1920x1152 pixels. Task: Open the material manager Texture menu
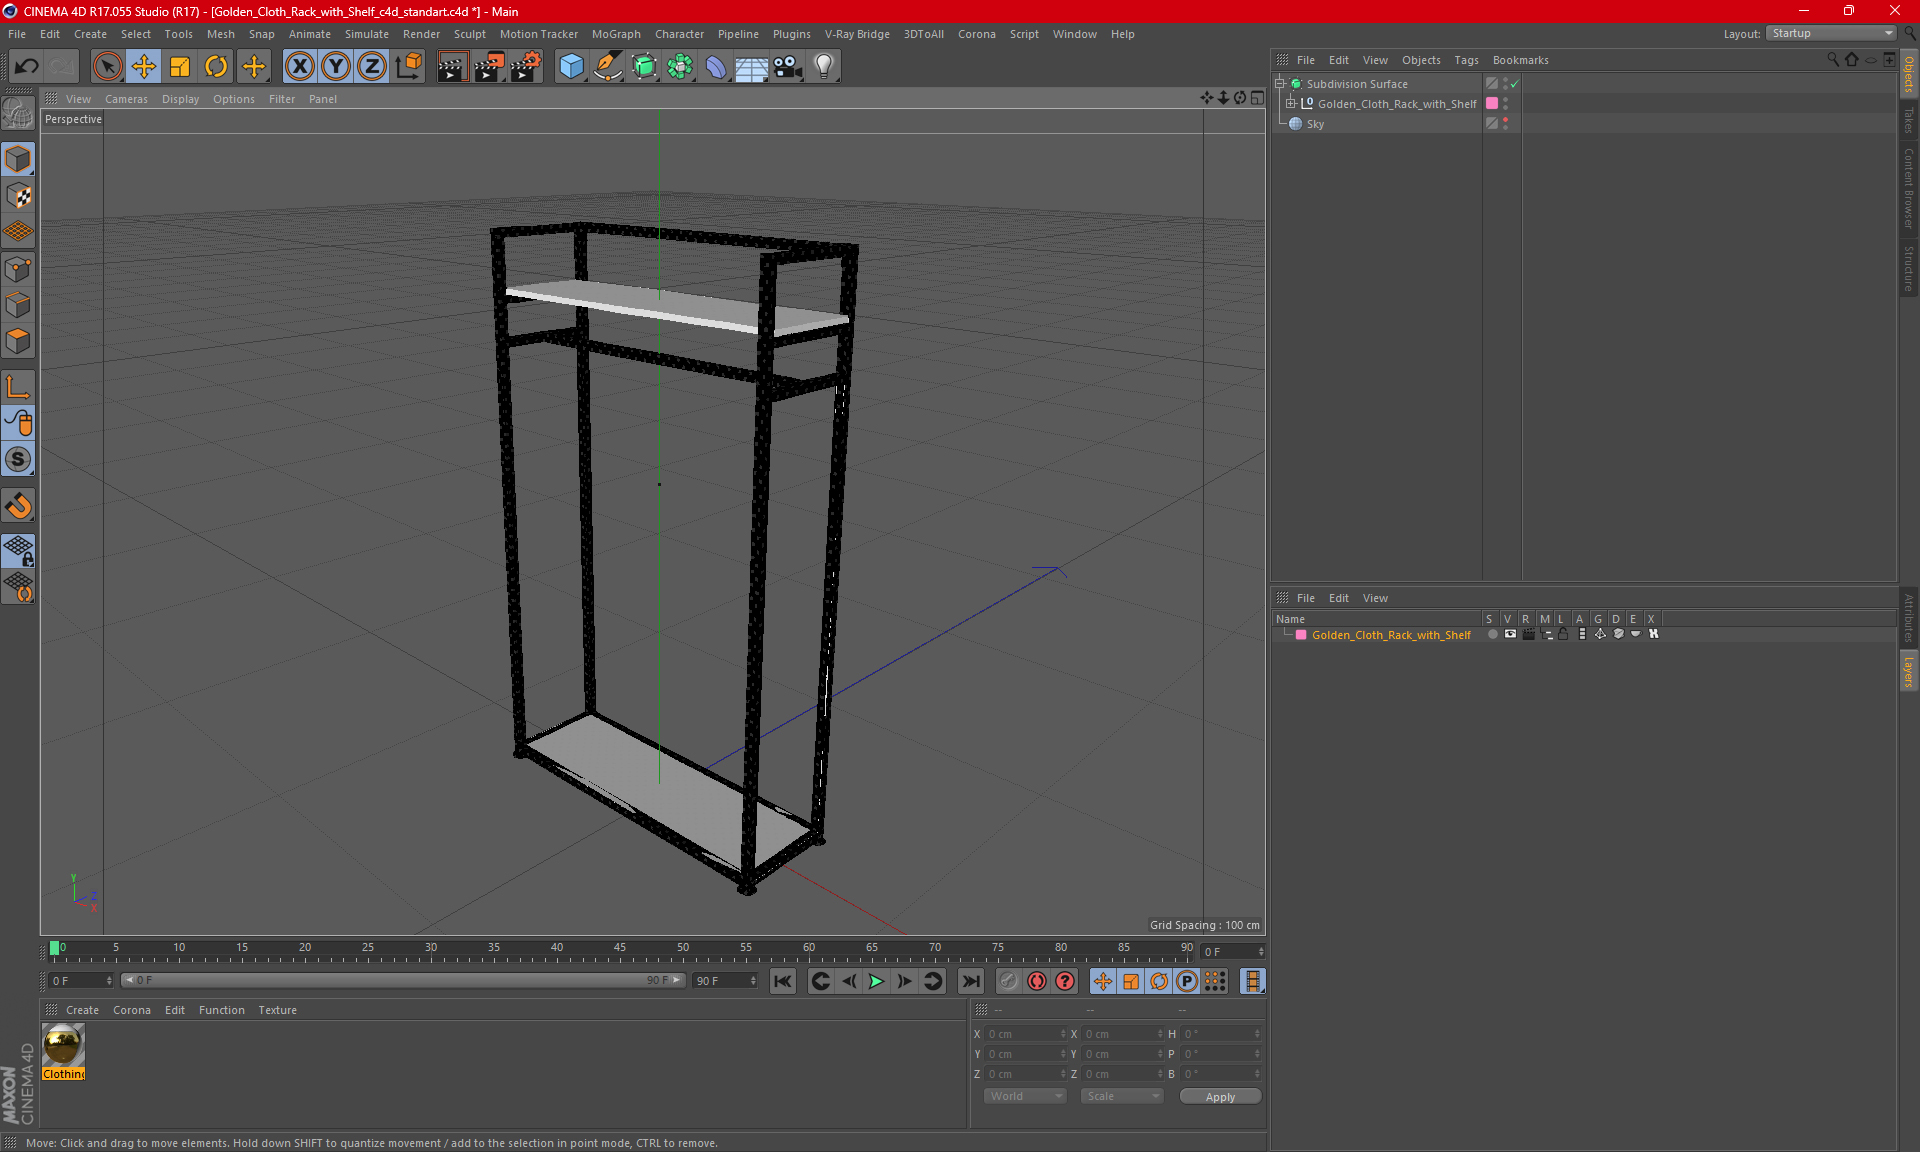click(x=277, y=1010)
